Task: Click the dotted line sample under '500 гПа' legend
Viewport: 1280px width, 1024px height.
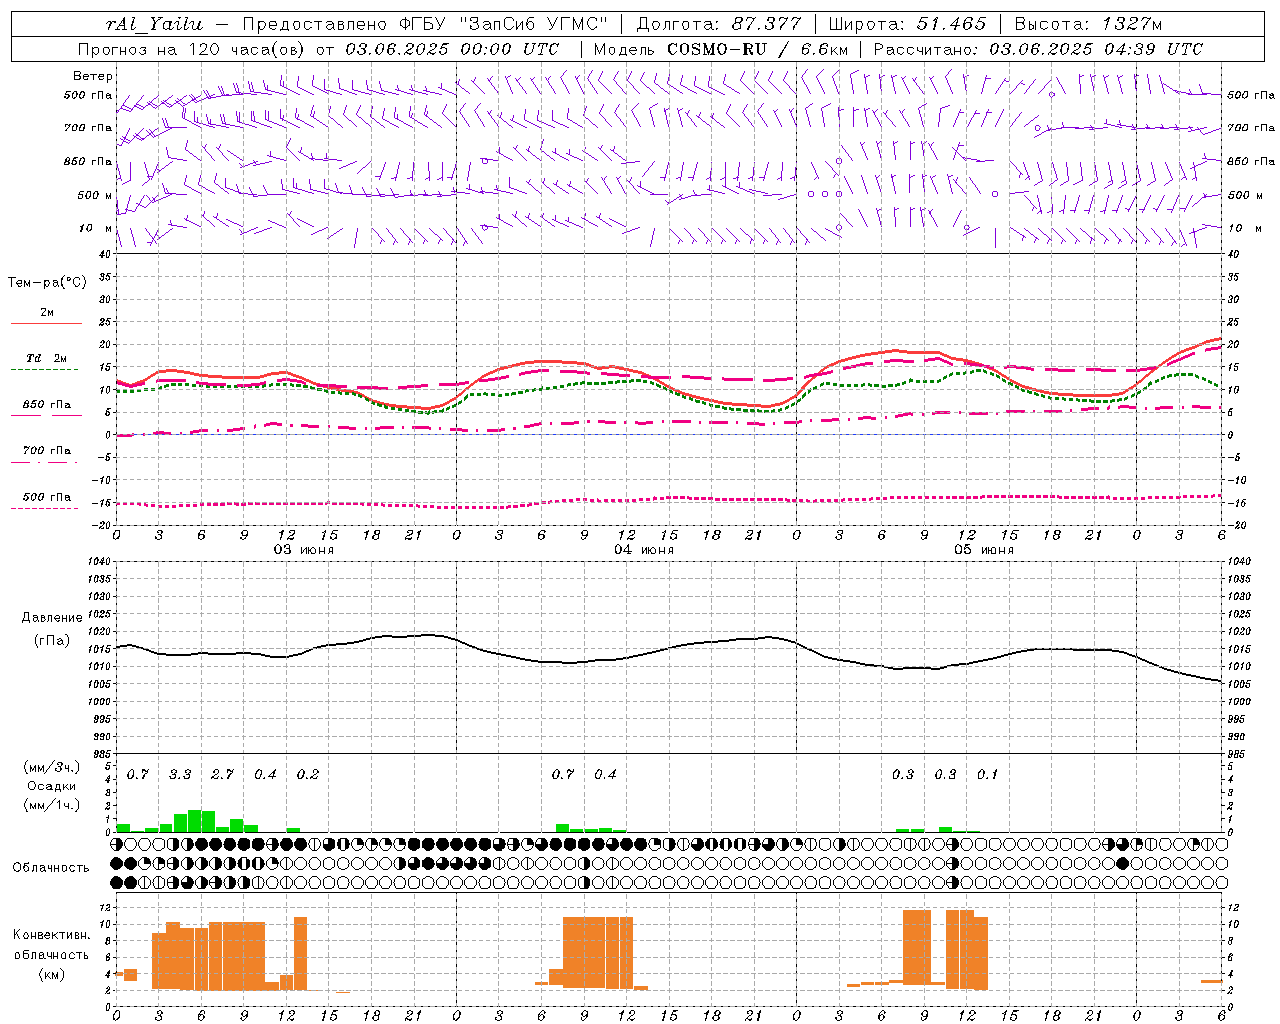Action: 46,508
